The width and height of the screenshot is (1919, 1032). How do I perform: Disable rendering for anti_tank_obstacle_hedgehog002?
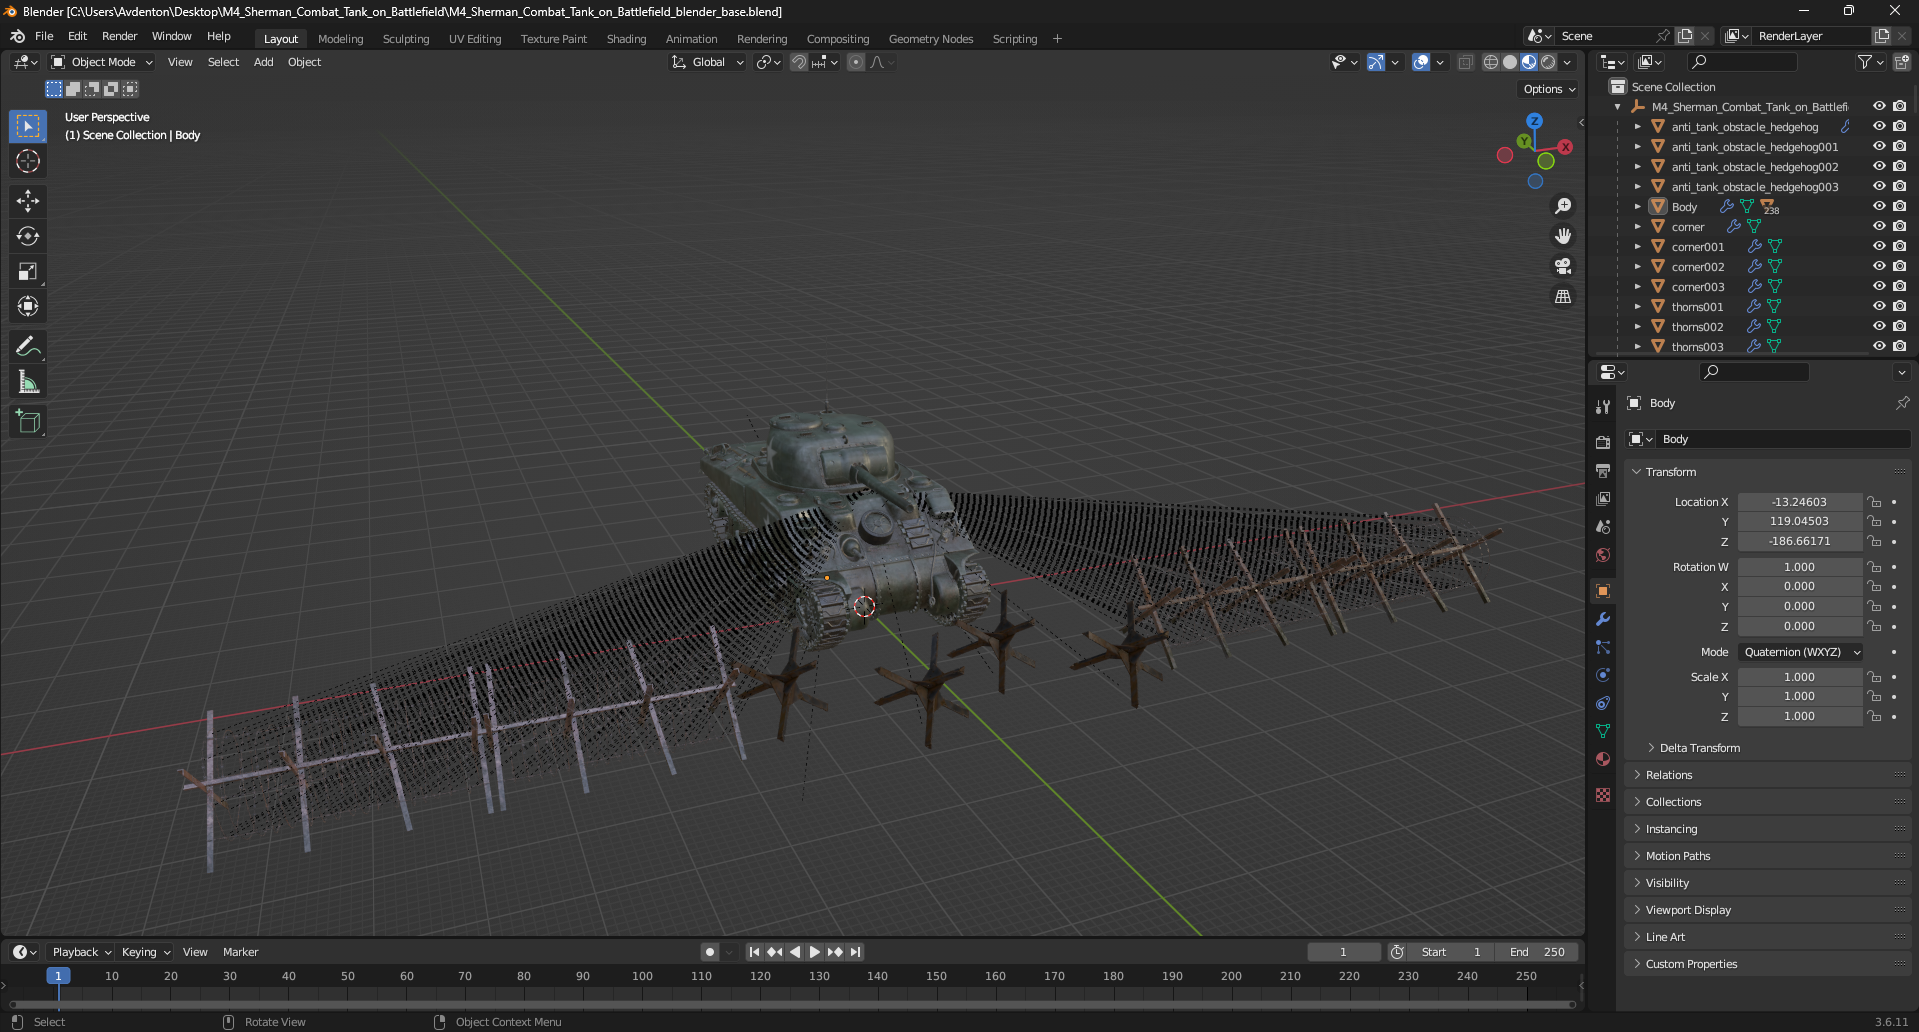pyautogui.click(x=1899, y=166)
